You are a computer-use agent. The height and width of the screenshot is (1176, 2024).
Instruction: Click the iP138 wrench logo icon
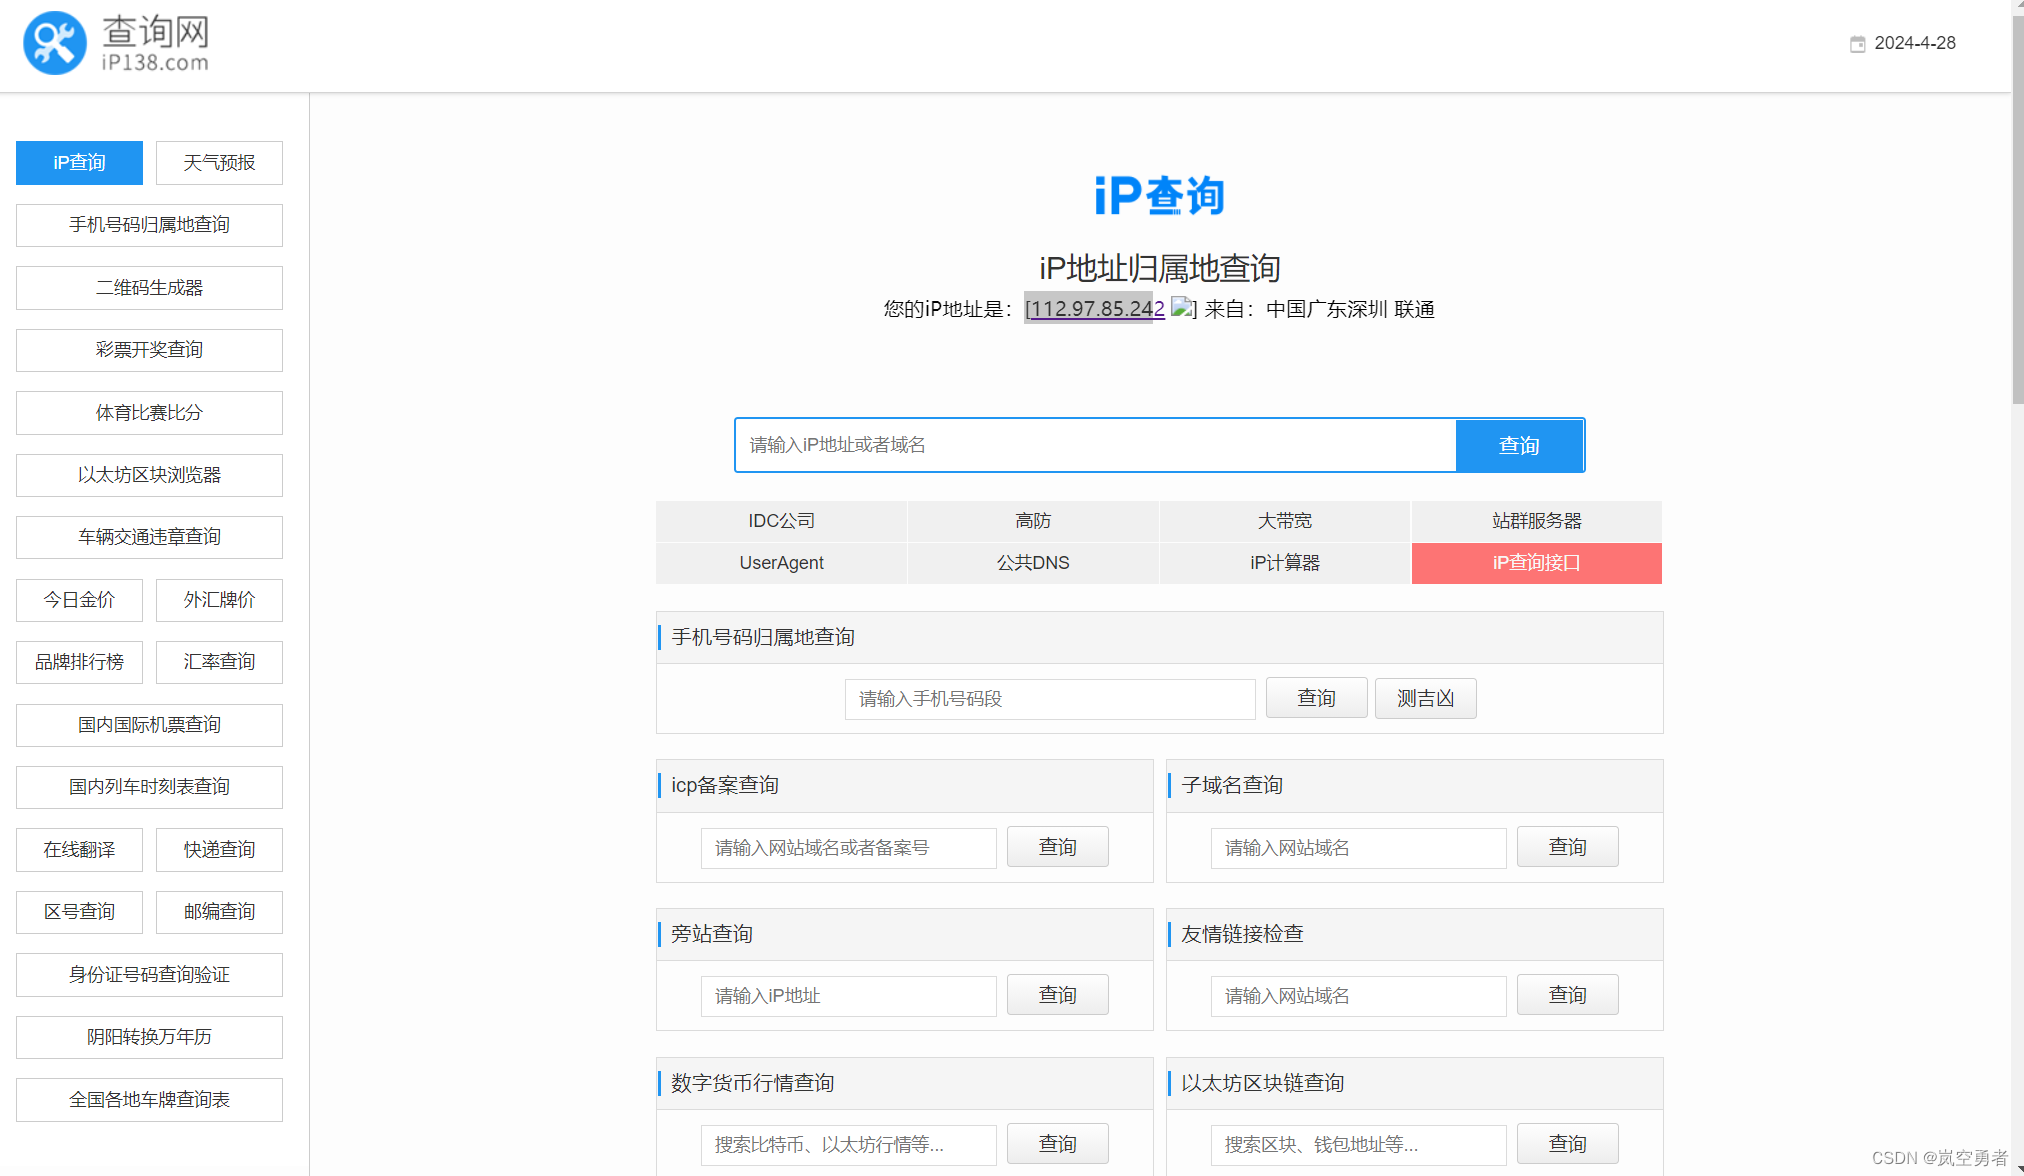pyautogui.click(x=55, y=43)
